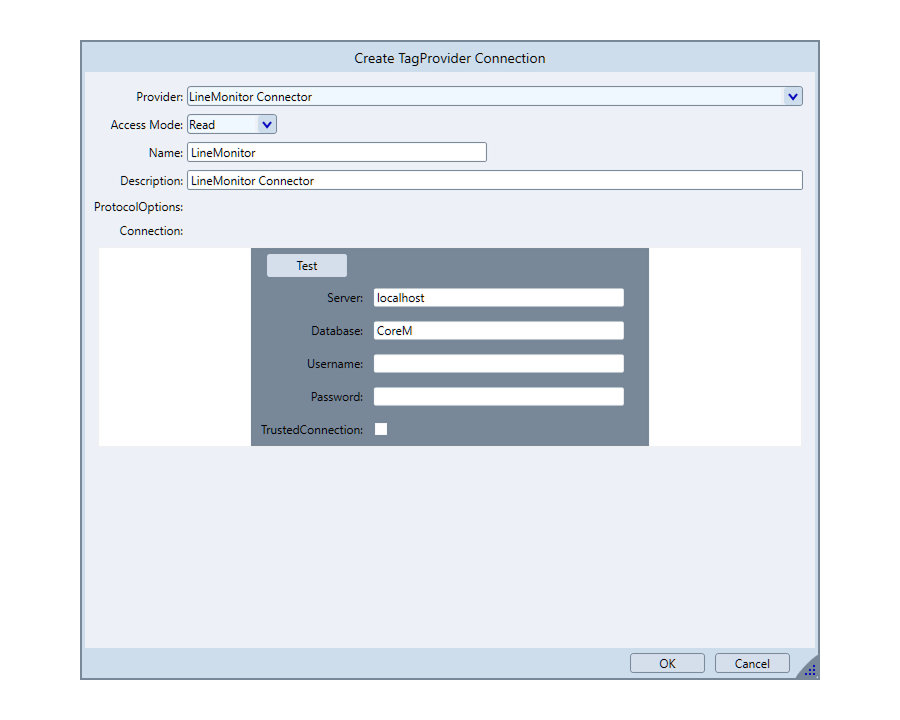Screen dimensions: 900x720
Task: Click the Read value in Access Mode
Action: pyautogui.click(x=220, y=125)
